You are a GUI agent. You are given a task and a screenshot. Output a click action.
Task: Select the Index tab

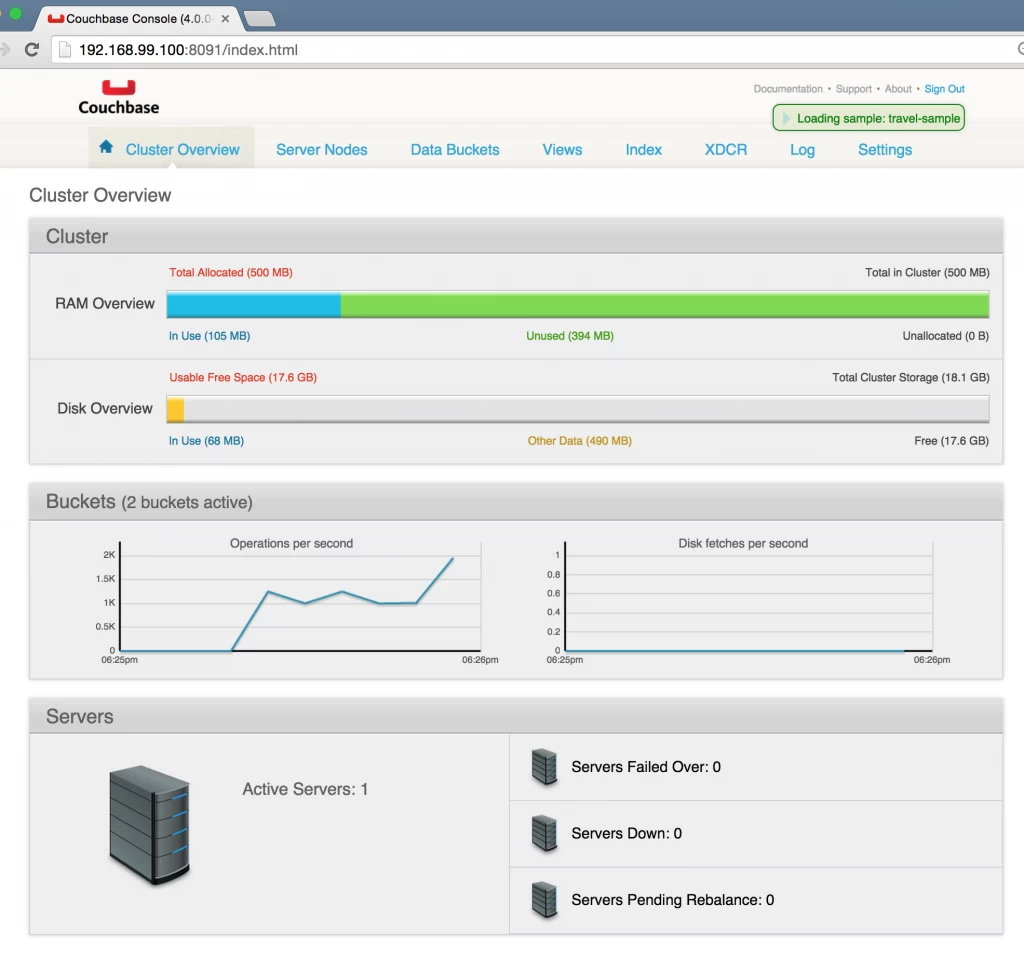click(643, 150)
